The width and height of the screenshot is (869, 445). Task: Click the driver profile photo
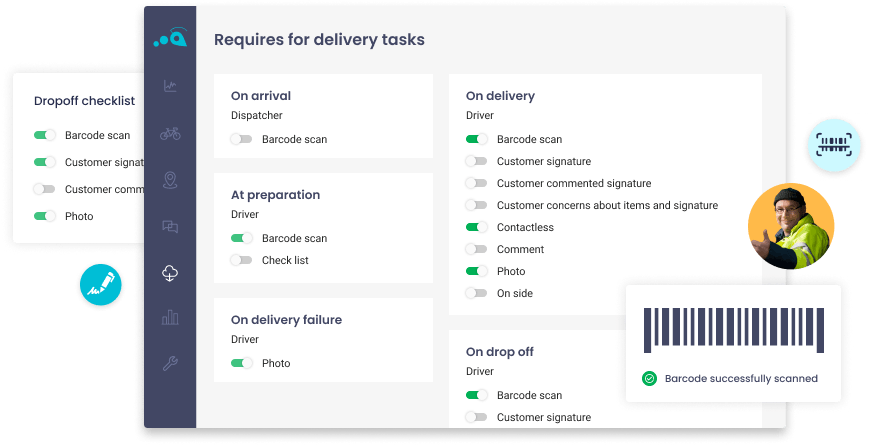(791, 226)
